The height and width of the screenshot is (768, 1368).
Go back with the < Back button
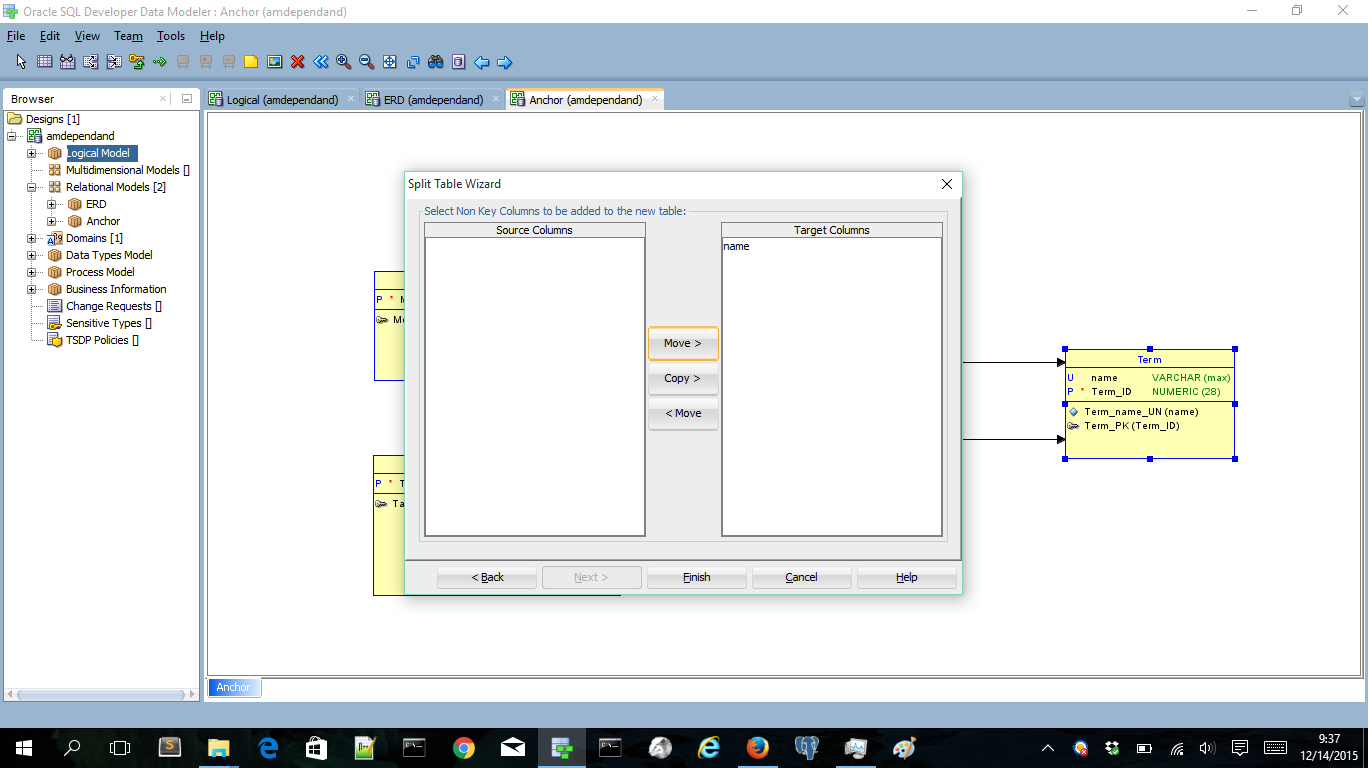coord(487,577)
